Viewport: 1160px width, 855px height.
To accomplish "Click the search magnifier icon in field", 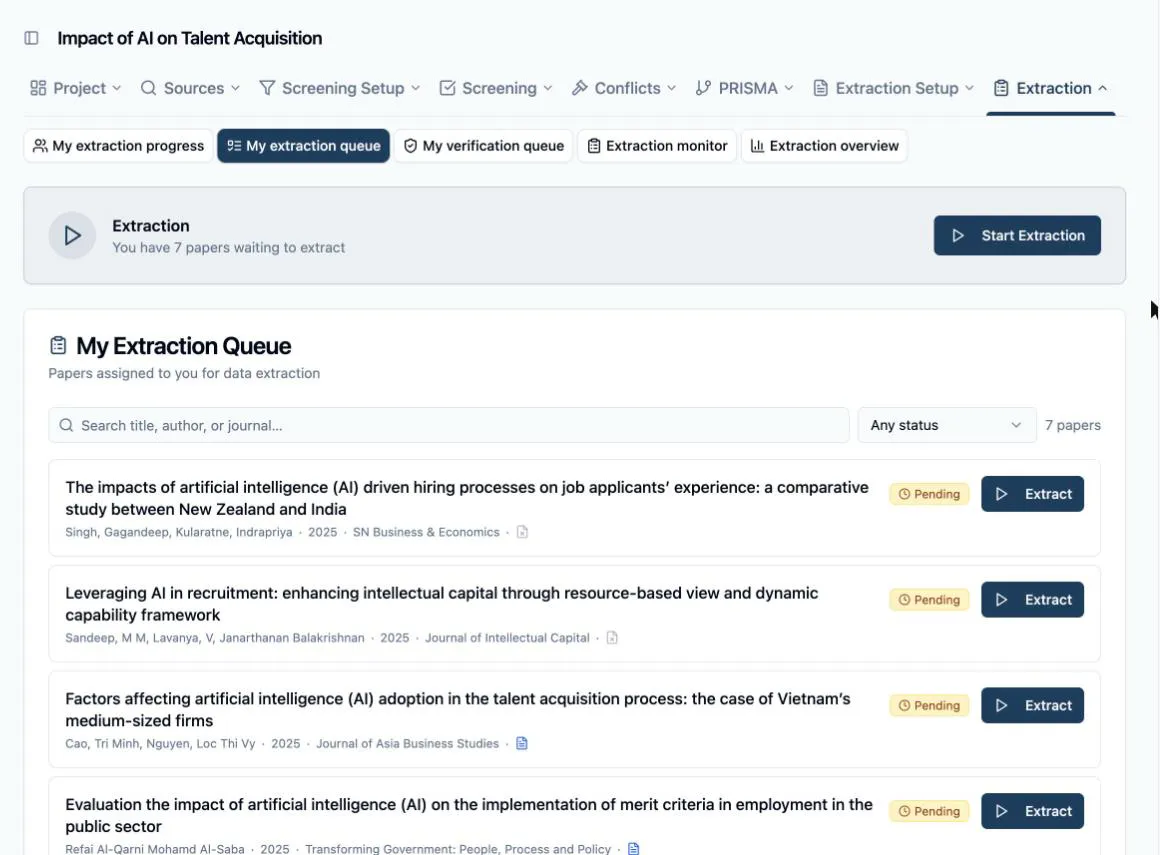I will (x=67, y=425).
